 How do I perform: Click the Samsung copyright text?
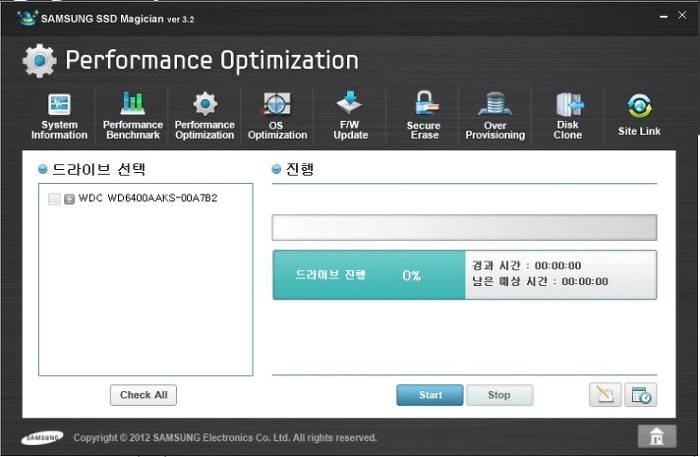(225, 438)
